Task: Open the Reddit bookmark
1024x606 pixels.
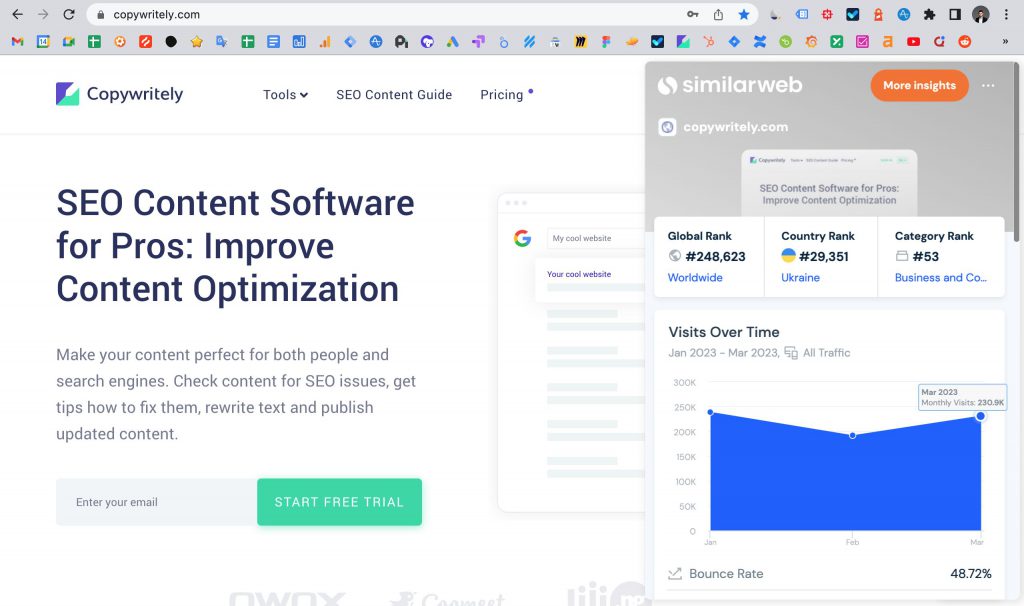Action: click(965, 42)
